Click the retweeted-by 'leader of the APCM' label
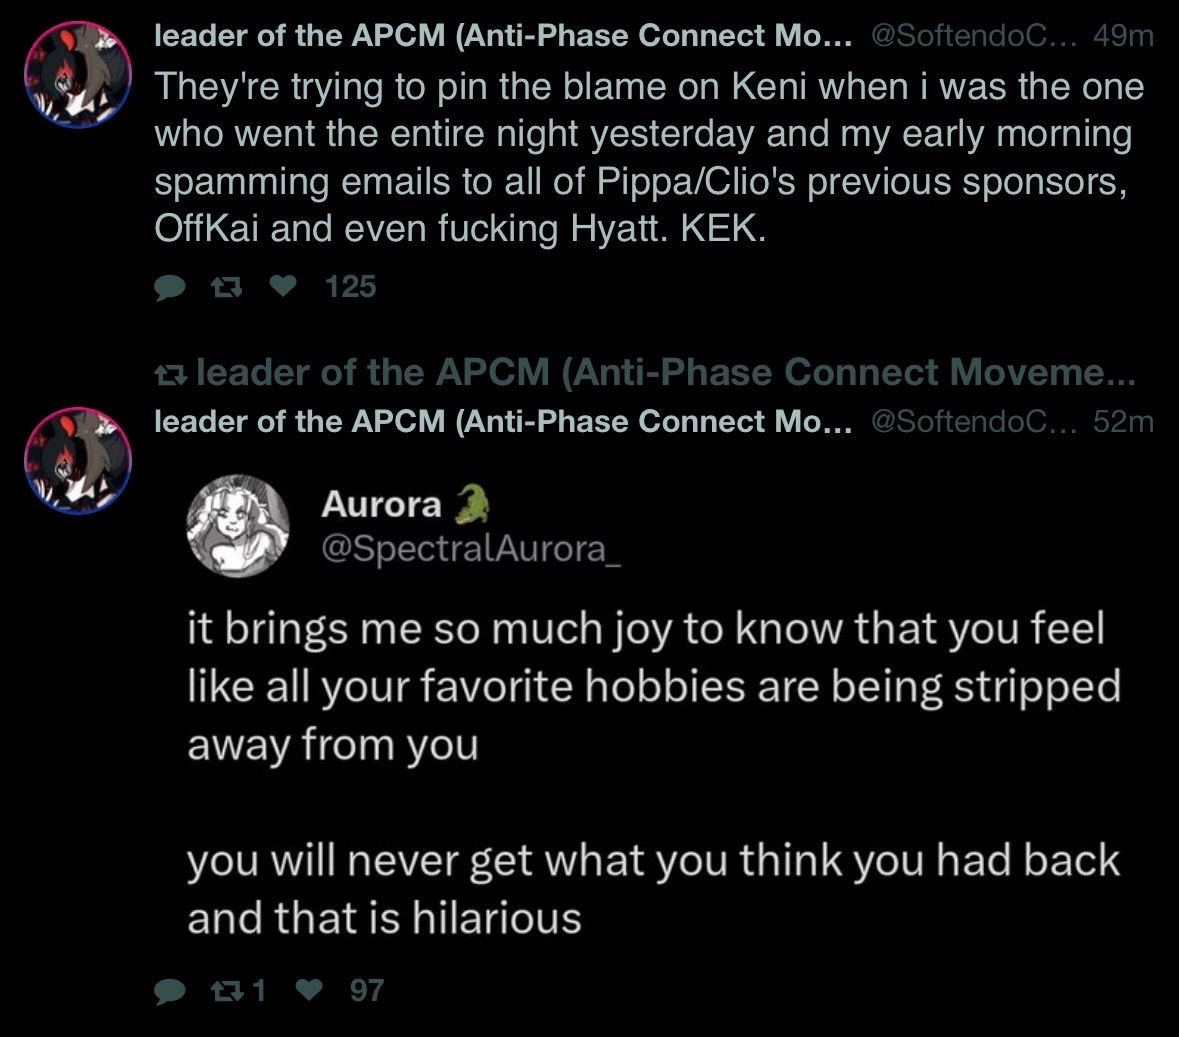Viewport: 1179px width, 1037px height. coord(665,374)
